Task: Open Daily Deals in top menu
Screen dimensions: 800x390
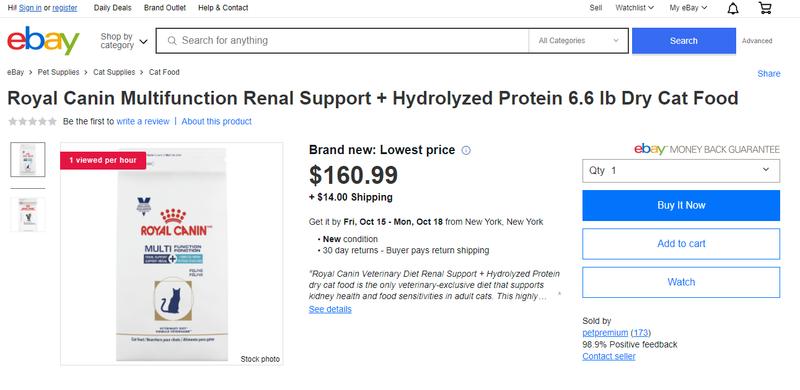Action: tap(113, 8)
